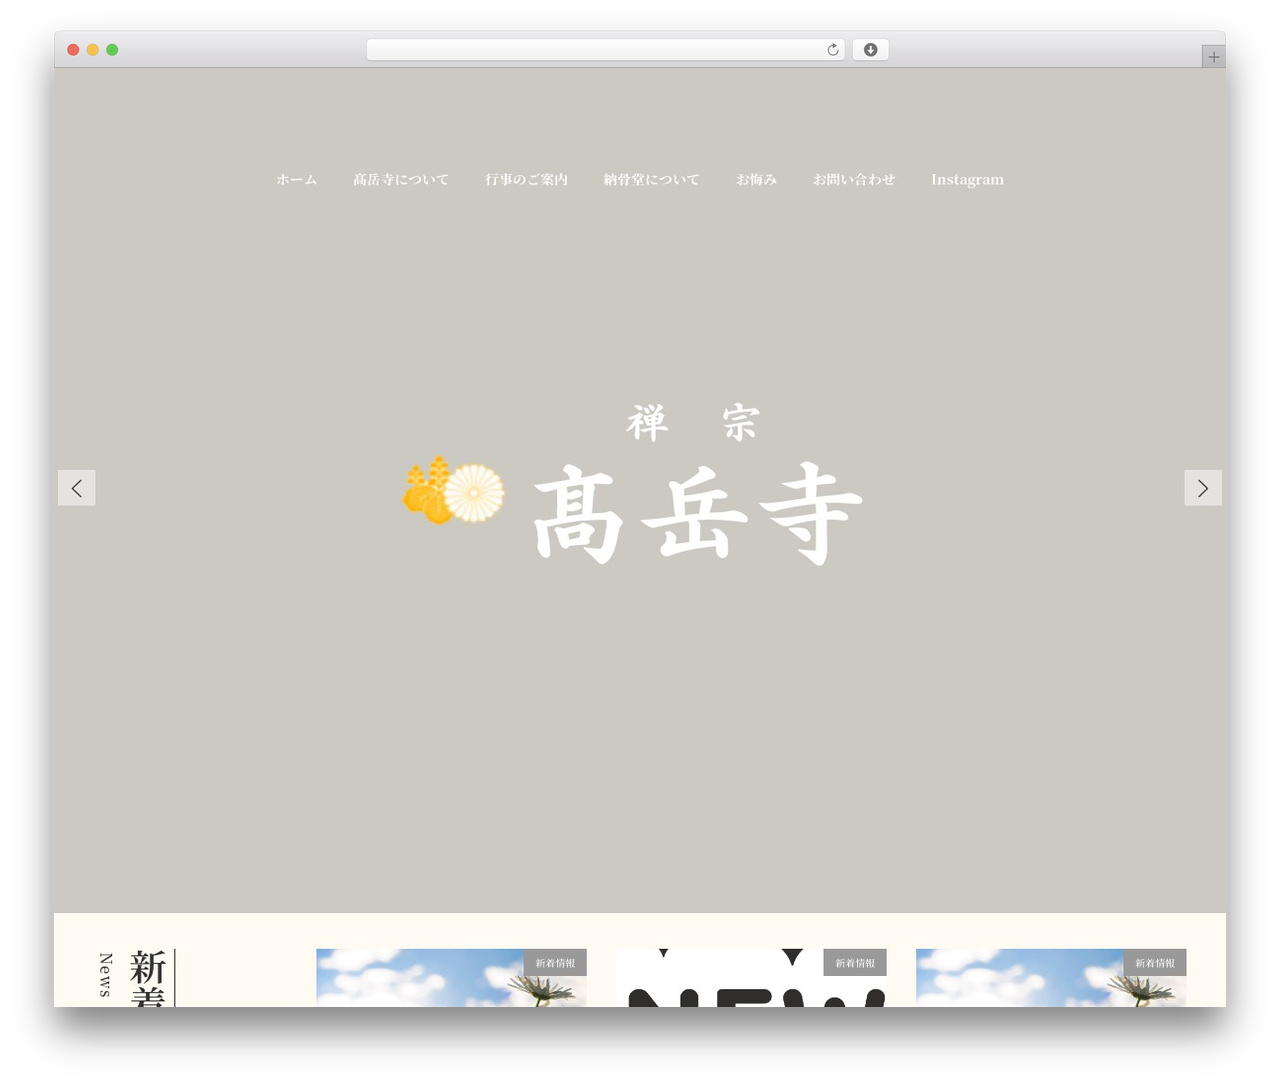The width and height of the screenshot is (1280, 1084).
Task: Maximize the window with green button
Action: click(112, 50)
